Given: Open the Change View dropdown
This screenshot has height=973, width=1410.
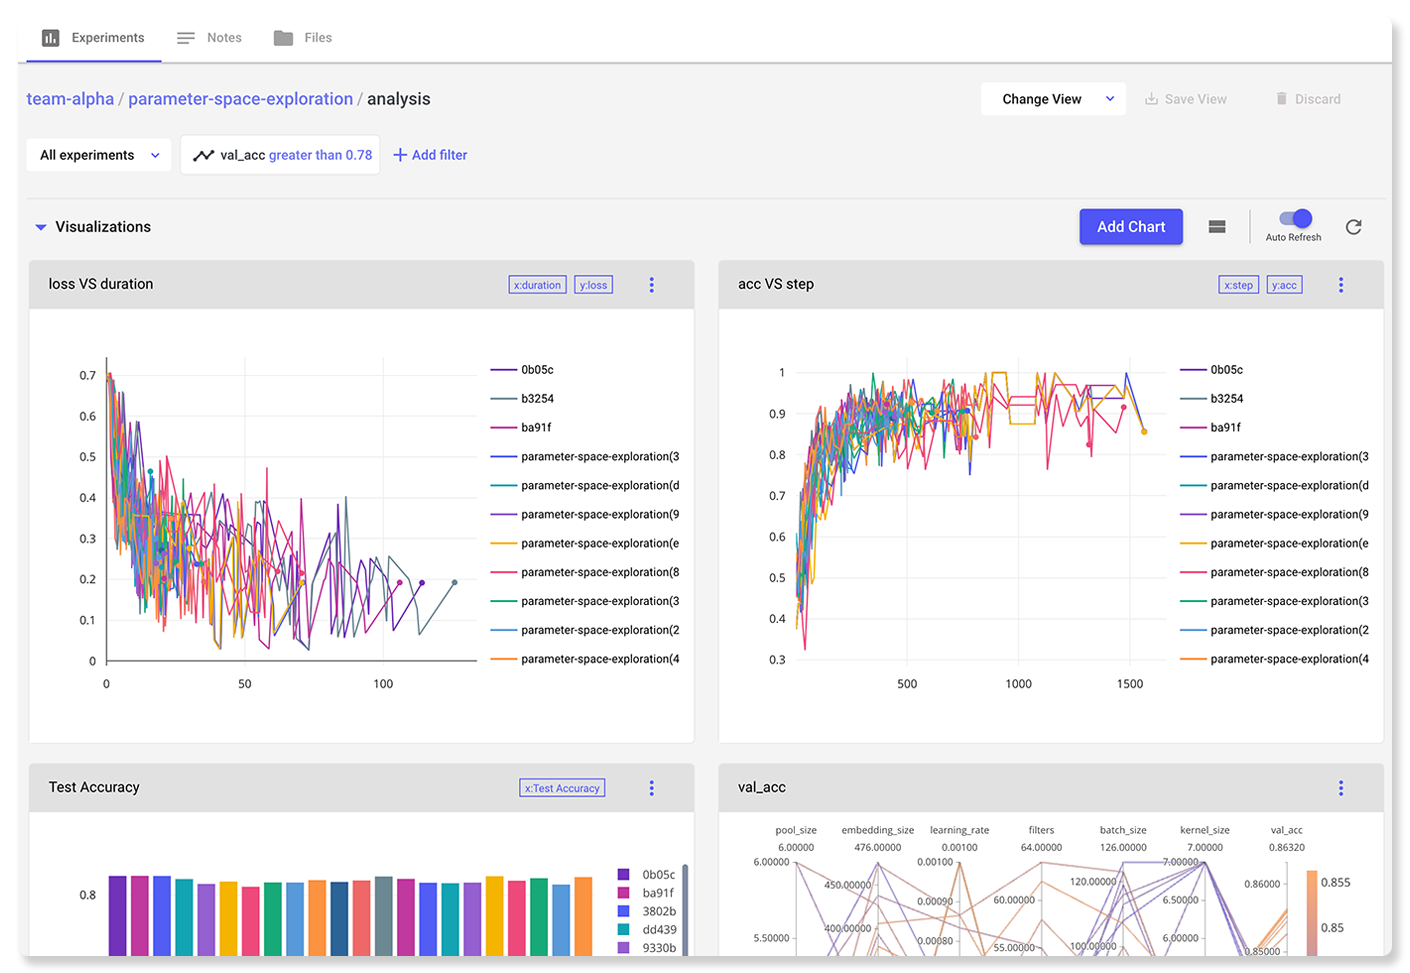Looking at the screenshot, I should pos(1053,99).
